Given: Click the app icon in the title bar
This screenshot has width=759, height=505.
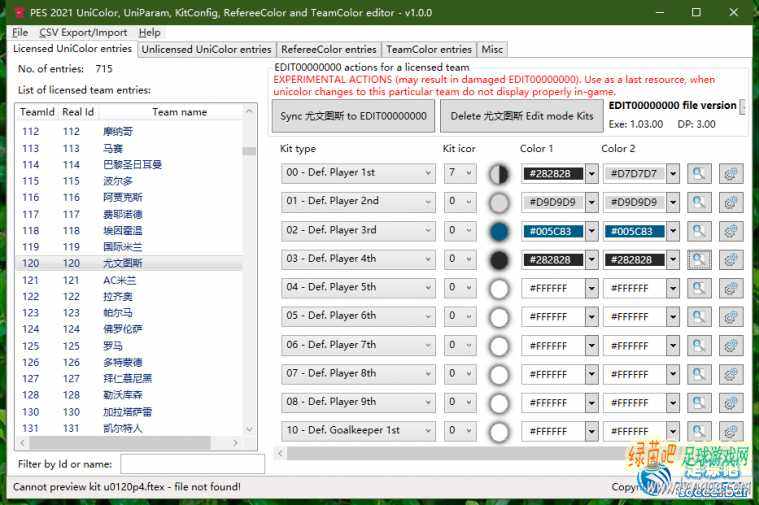Looking at the screenshot, I should click(19, 13).
